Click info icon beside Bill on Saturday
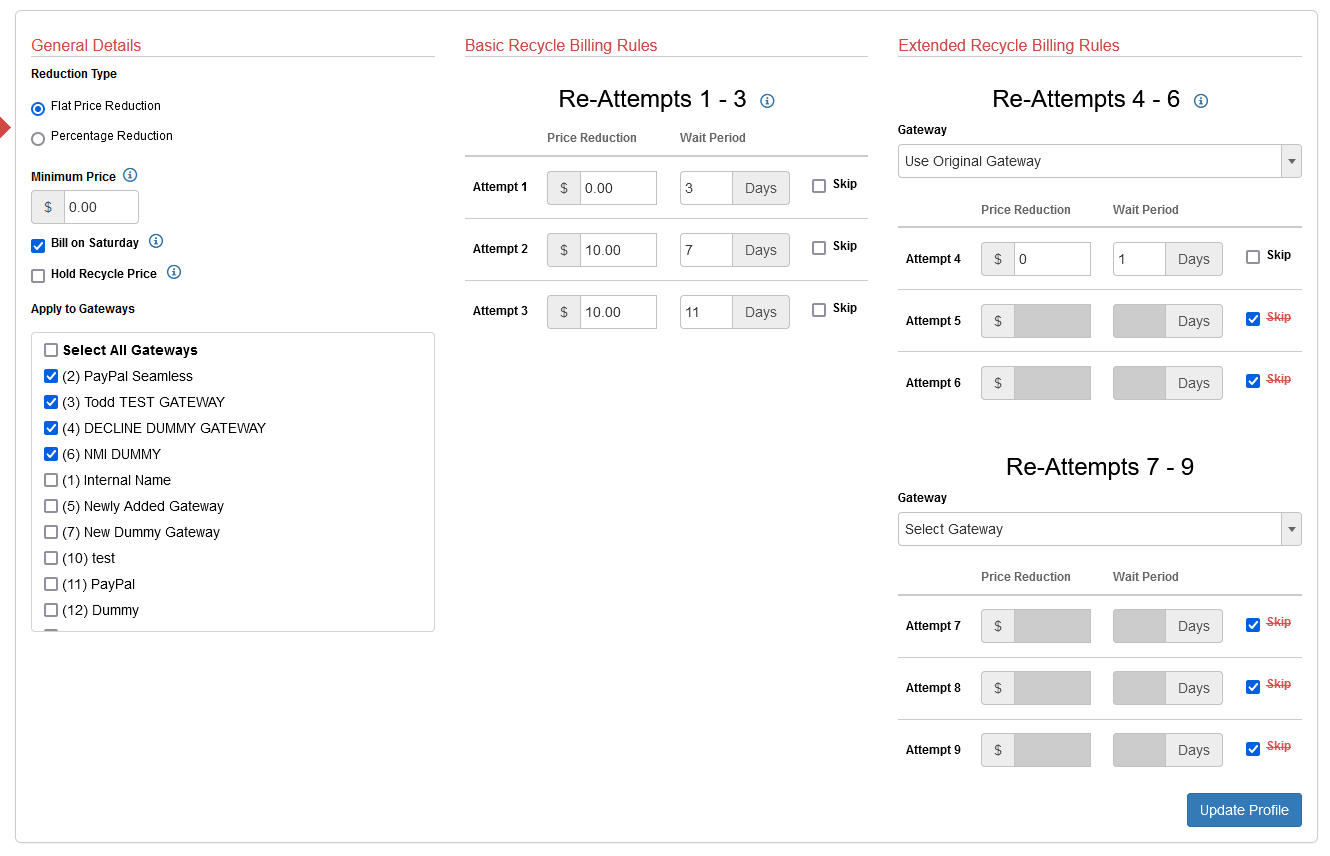This screenshot has height=856, width=1330. (x=156, y=241)
